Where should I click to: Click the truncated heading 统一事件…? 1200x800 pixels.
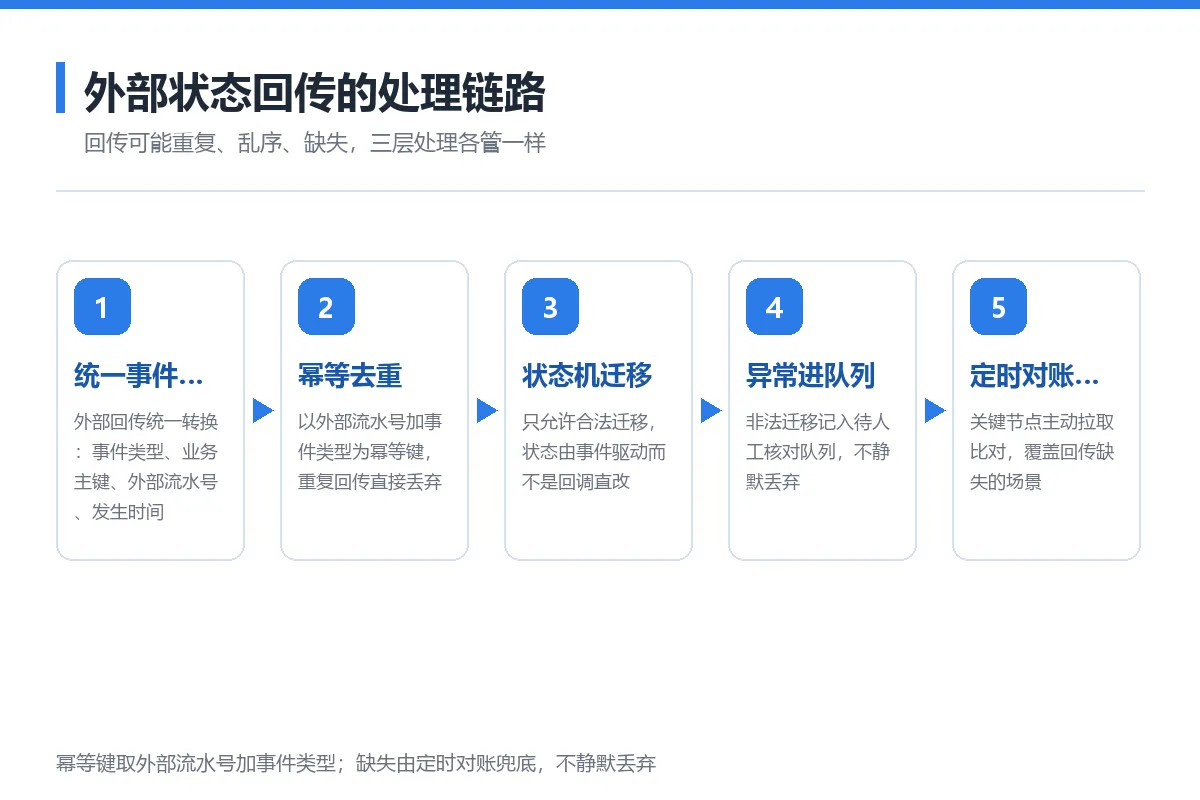(x=138, y=376)
